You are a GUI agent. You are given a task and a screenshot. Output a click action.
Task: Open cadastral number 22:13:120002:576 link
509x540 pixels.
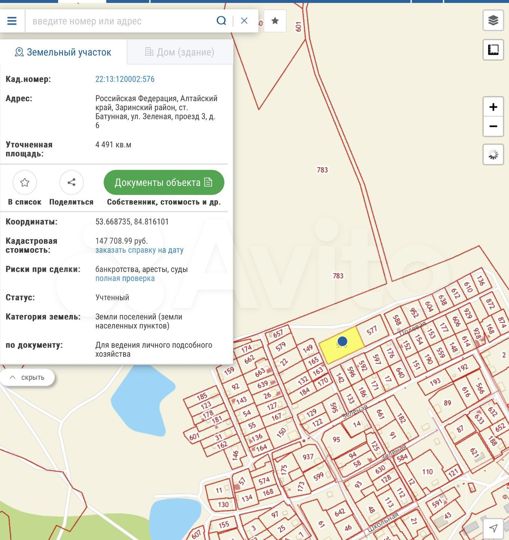point(125,79)
